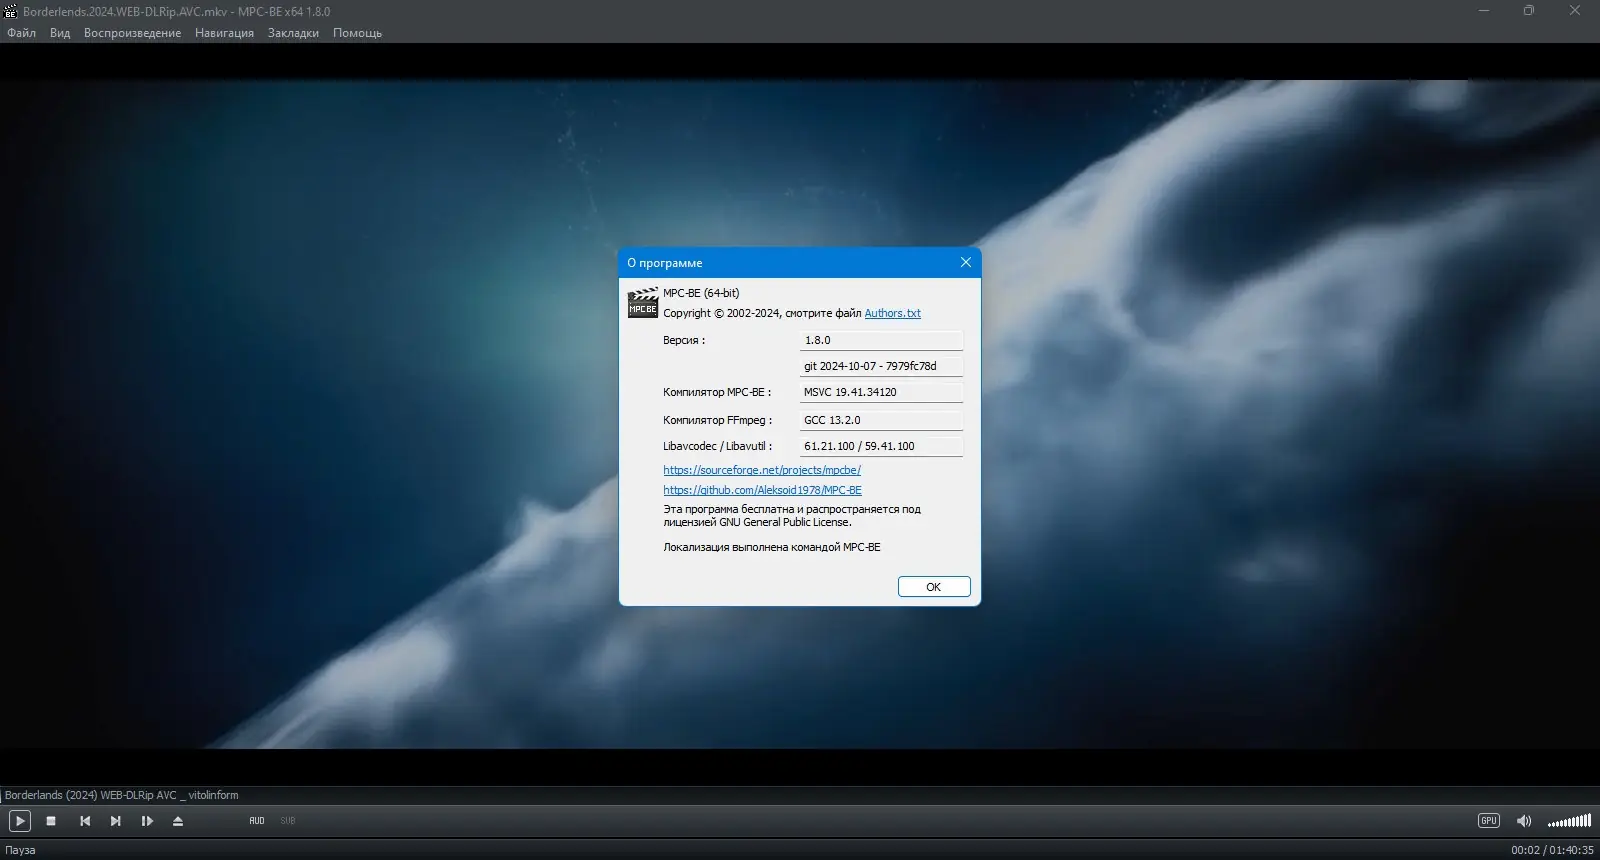Click the "Компилятор FFmpeg :" label
The image size is (1600, 860).
tap(717, 420)
